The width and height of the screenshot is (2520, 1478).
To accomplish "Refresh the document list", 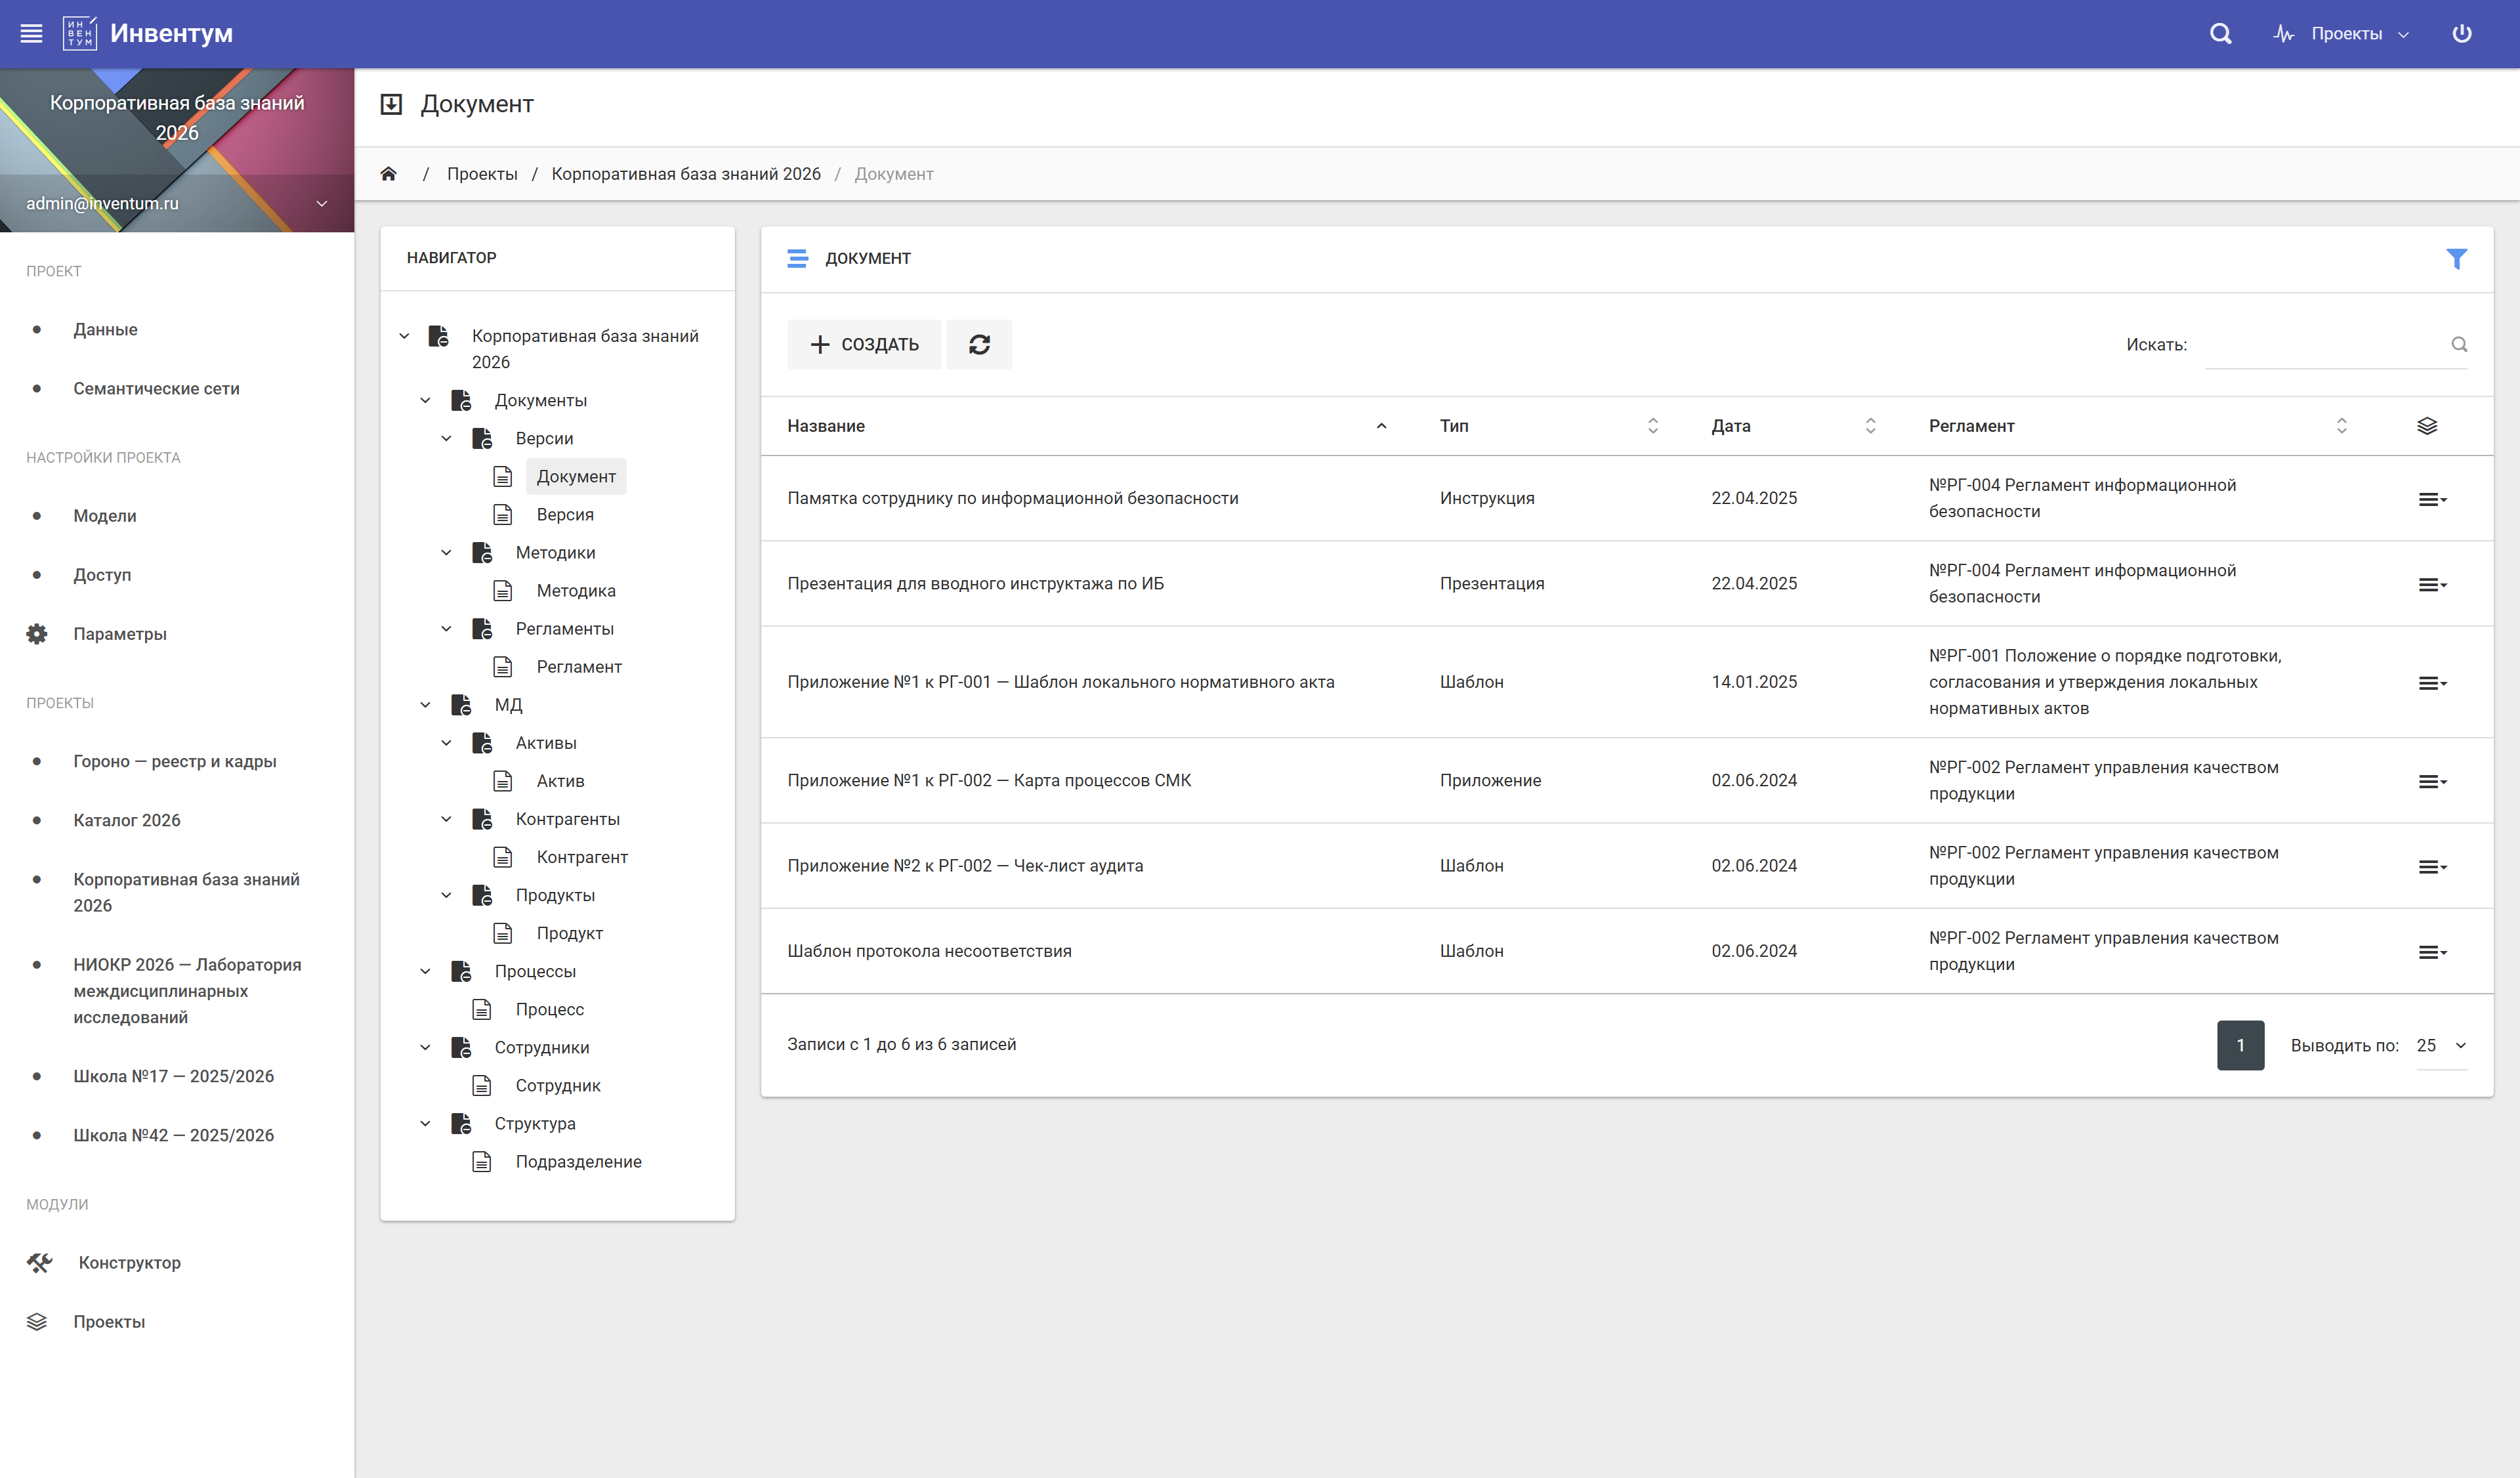I will [979, 344].
